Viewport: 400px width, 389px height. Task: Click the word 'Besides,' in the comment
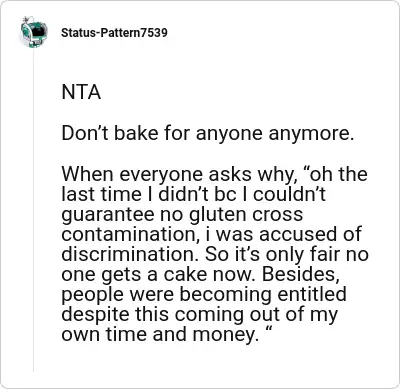point(303,274)
